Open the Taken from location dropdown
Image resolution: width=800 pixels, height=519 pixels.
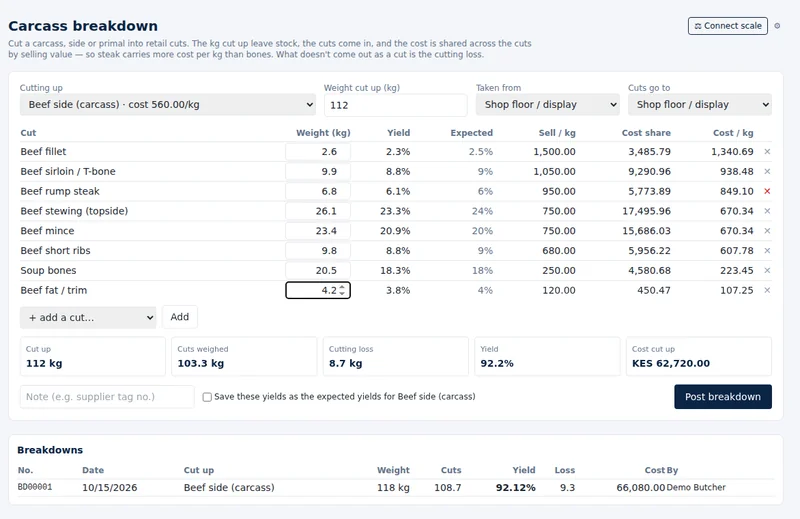pos(547,105)
